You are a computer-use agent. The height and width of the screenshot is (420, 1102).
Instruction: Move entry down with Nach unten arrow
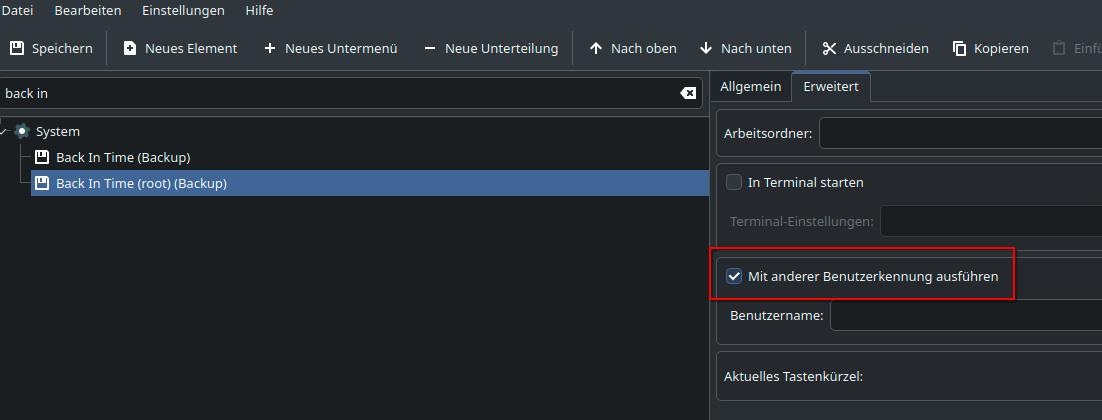coord(706,48)
